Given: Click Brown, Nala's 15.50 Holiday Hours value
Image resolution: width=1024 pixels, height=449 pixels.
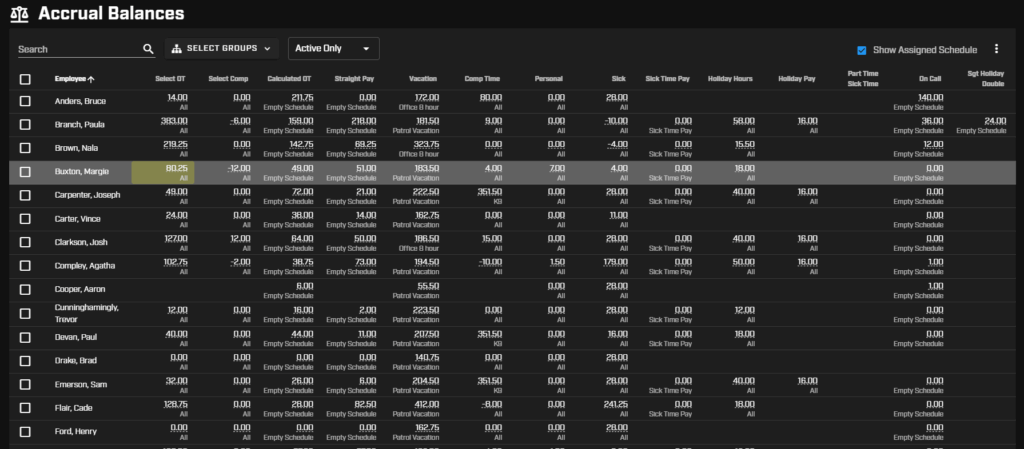Looking at the screenshot, I should pyautogui.click(x=744, y=144).
